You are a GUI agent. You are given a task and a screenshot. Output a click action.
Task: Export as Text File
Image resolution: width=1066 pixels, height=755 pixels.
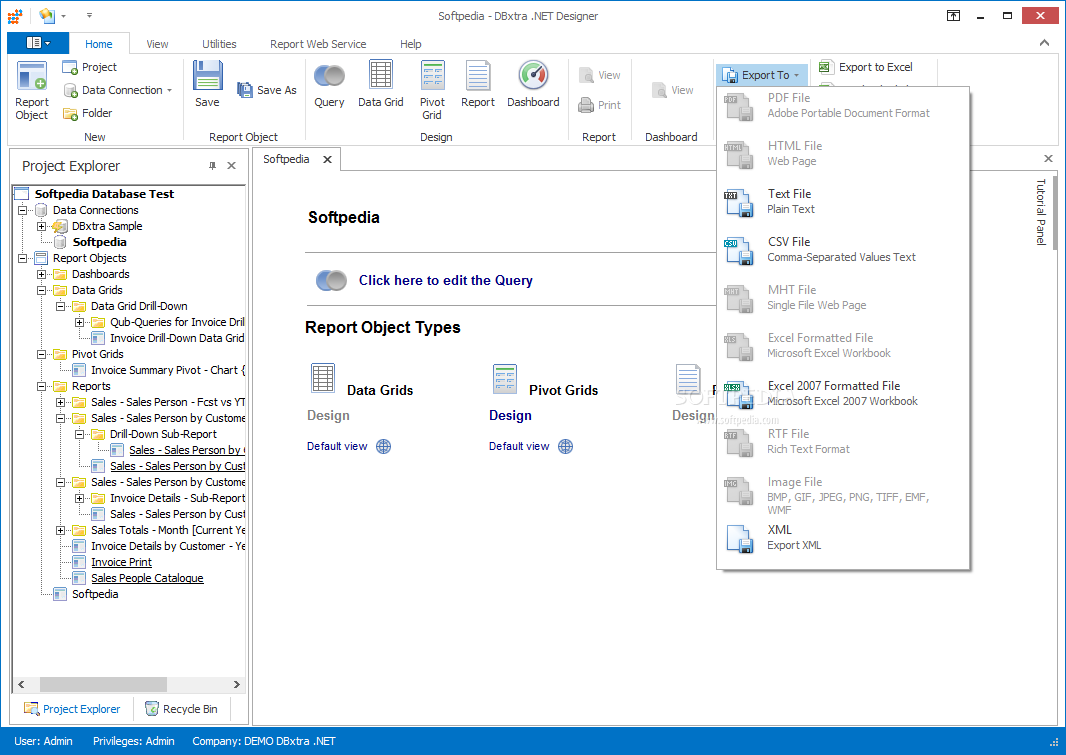(843, 202)
